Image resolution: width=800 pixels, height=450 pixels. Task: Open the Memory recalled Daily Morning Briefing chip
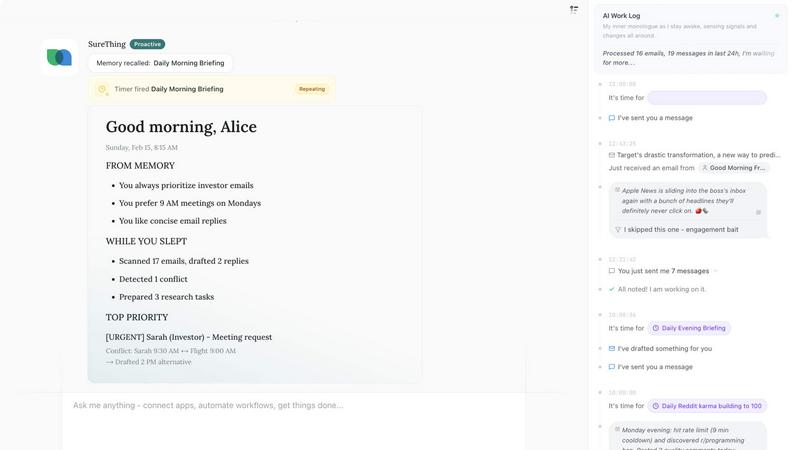(x=160, y=63)
